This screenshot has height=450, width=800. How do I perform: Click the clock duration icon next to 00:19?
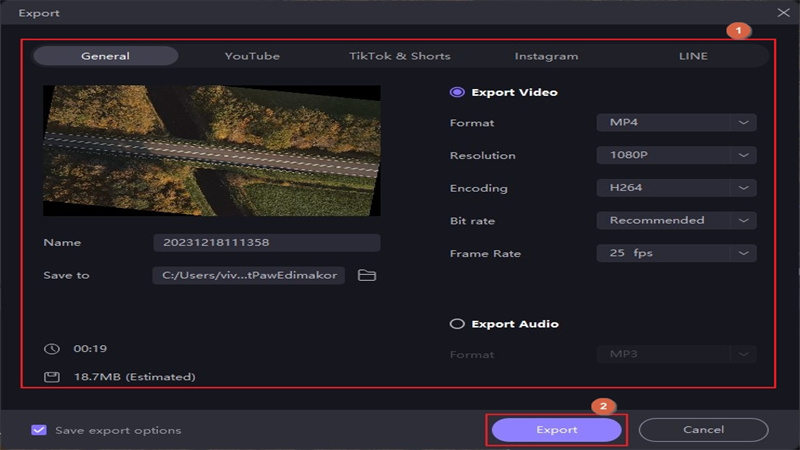click(x=52, y=349)
